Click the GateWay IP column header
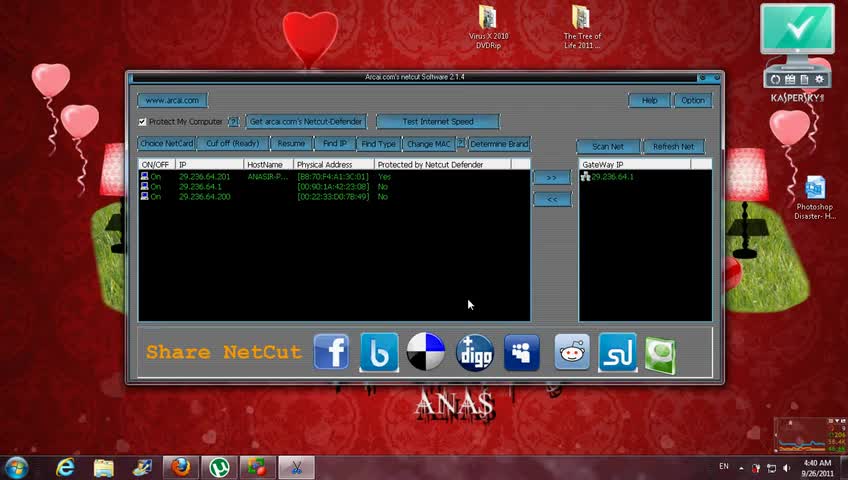The width and height of the screenshot is (848, 480). click(x=635, y=164)
